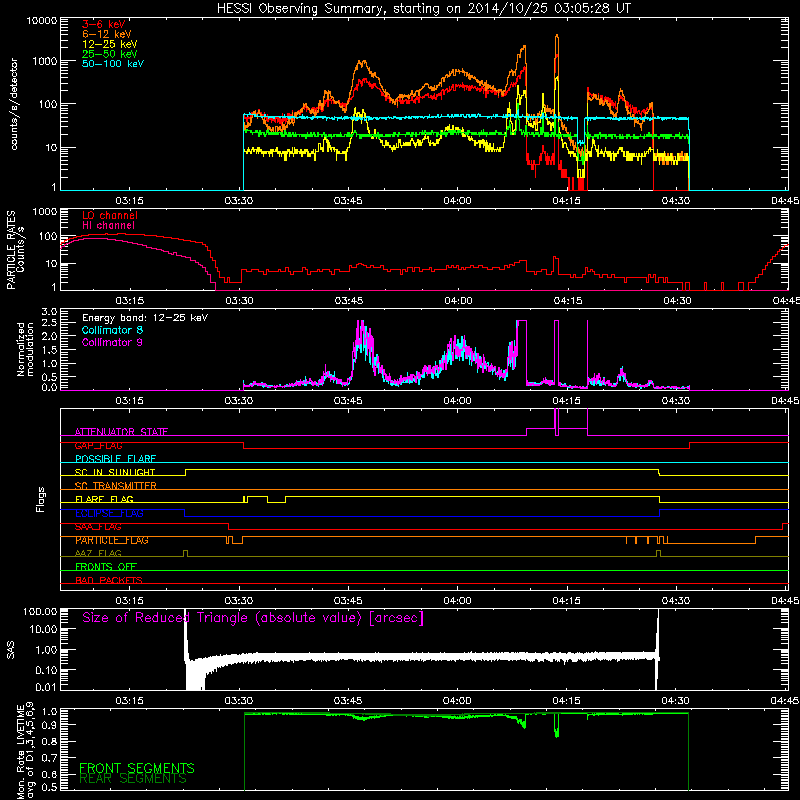The image size is (800, 800).
Task: Select the FRONT SEGMENTS legend label
Action: tap(137, 768)
